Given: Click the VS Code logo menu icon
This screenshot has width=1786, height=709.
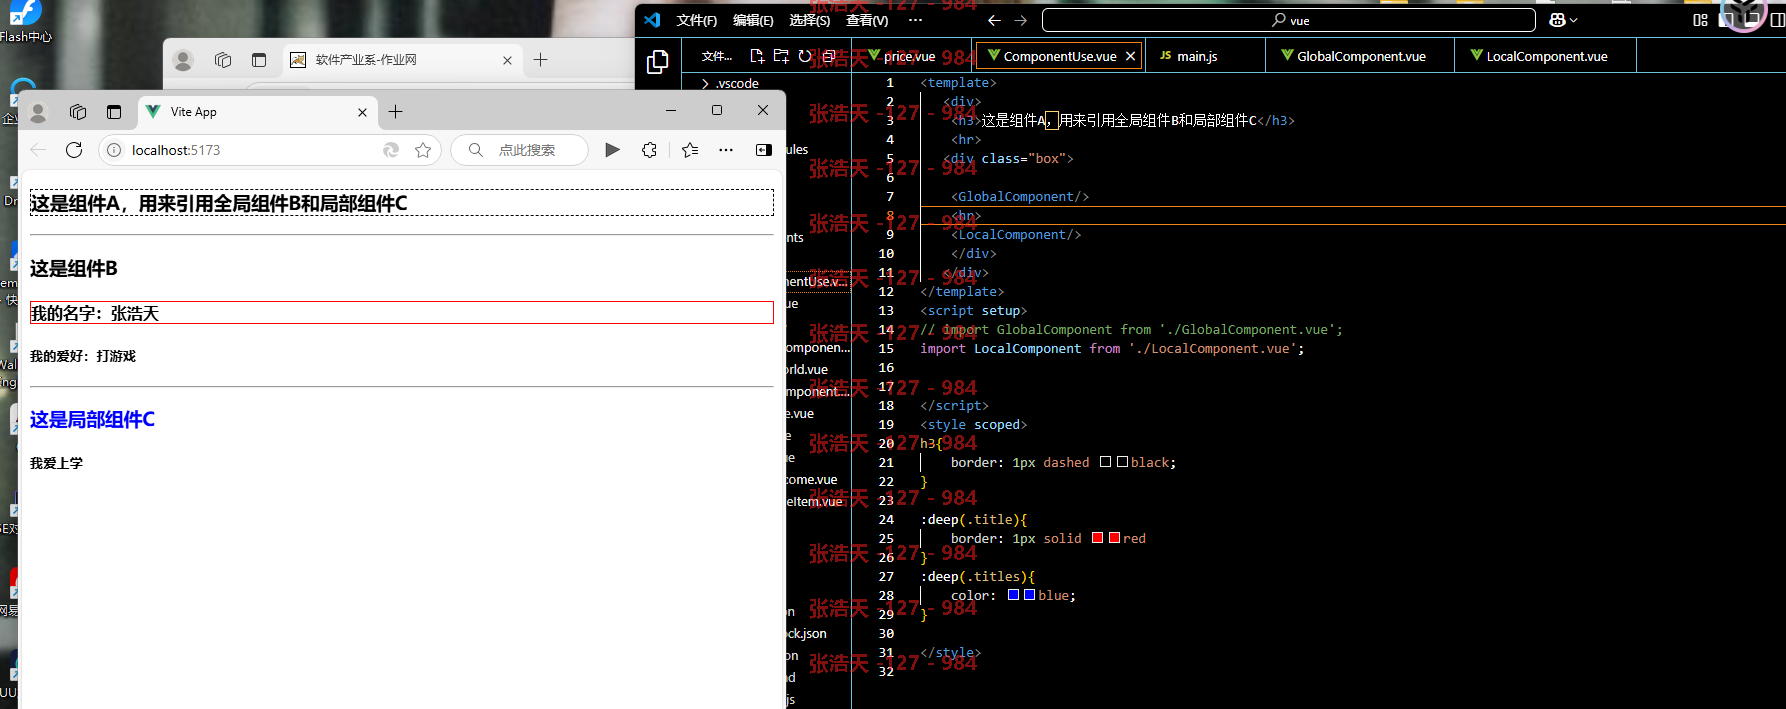Looking at the screenshot, I should [x=652, y=20].
